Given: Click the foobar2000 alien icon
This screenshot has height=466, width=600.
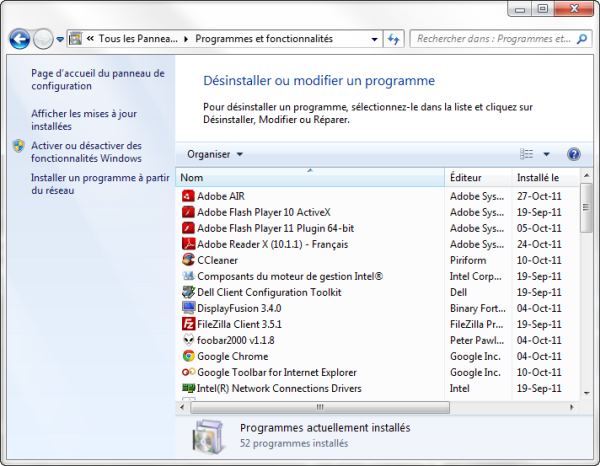Looking at the screenshot, I should click(x=188, y=340).
